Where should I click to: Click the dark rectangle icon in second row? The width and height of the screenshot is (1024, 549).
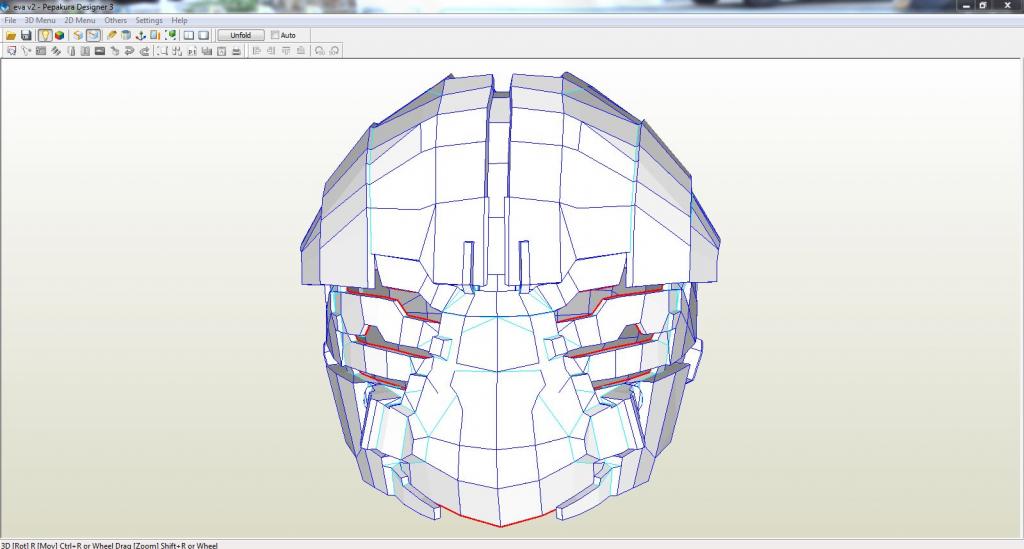[100, 51]
